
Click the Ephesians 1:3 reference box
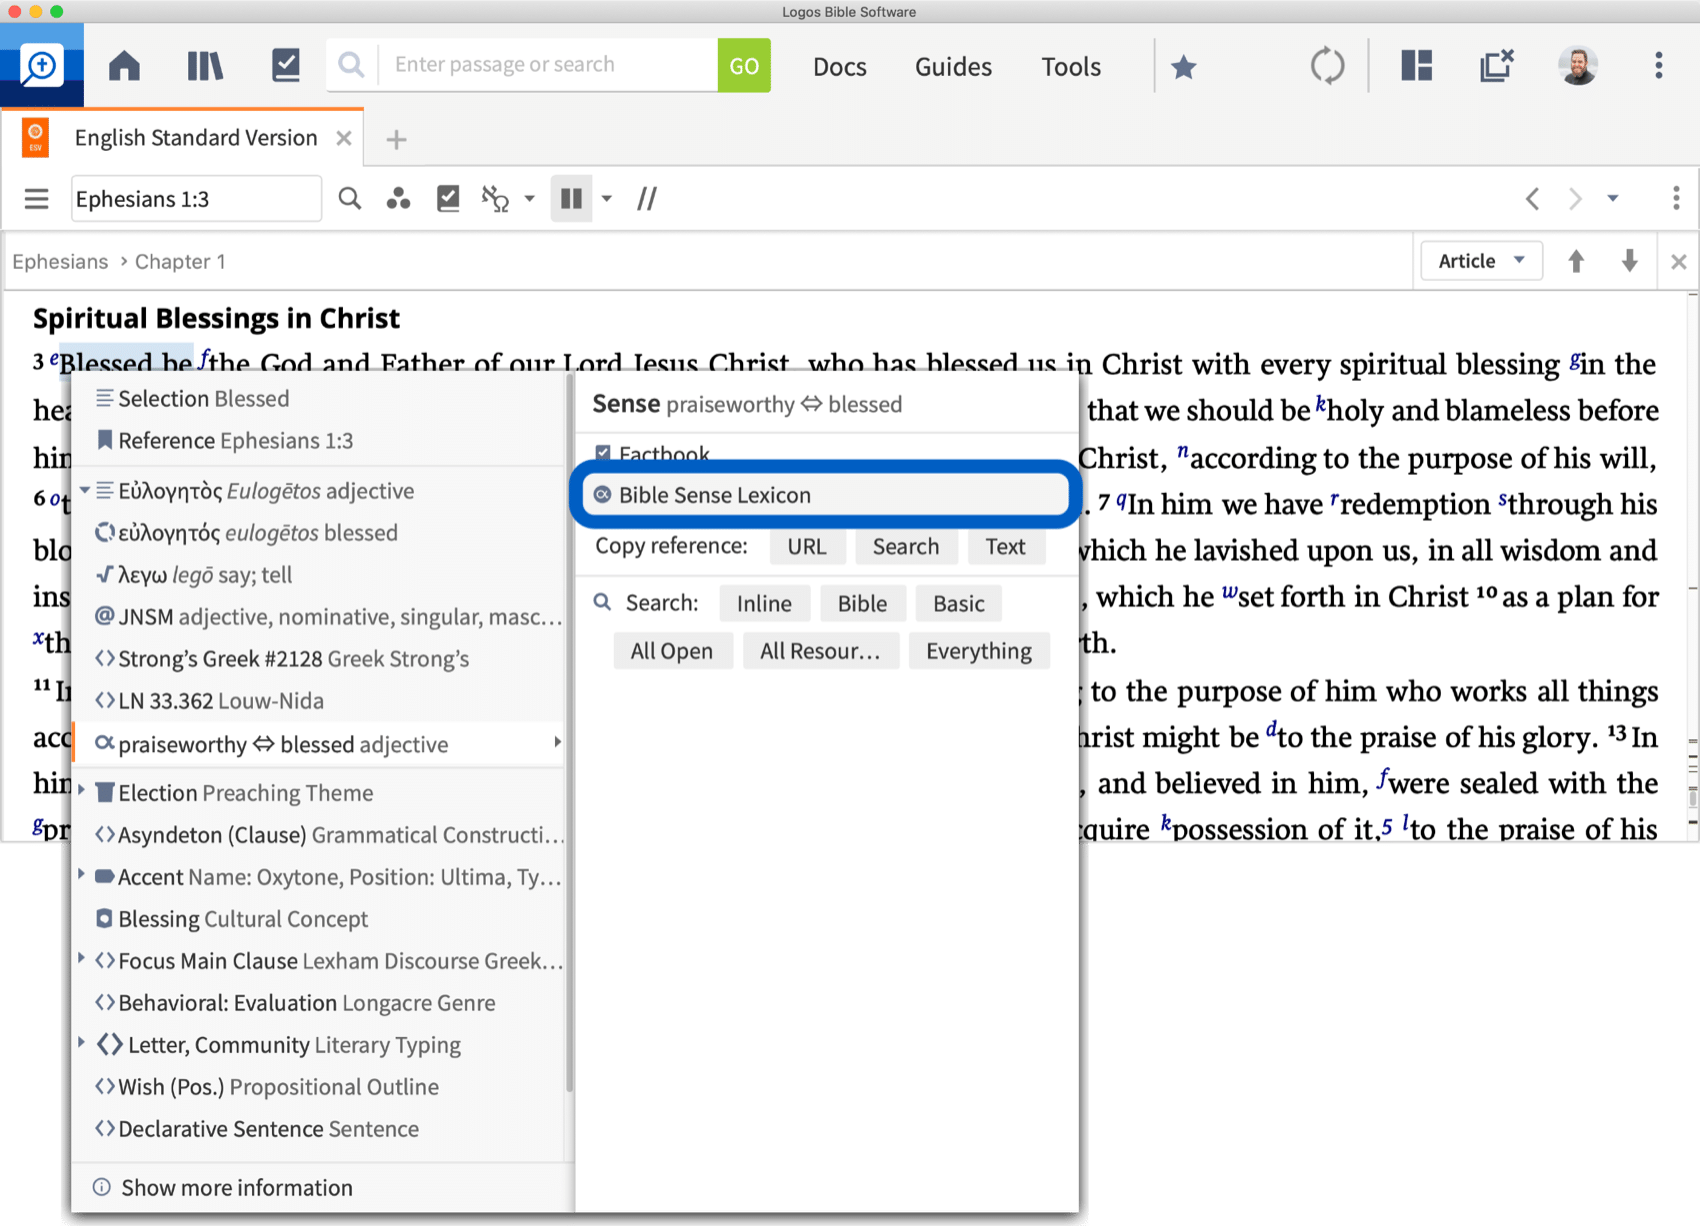pyautogui.click(x=196, y=199)
